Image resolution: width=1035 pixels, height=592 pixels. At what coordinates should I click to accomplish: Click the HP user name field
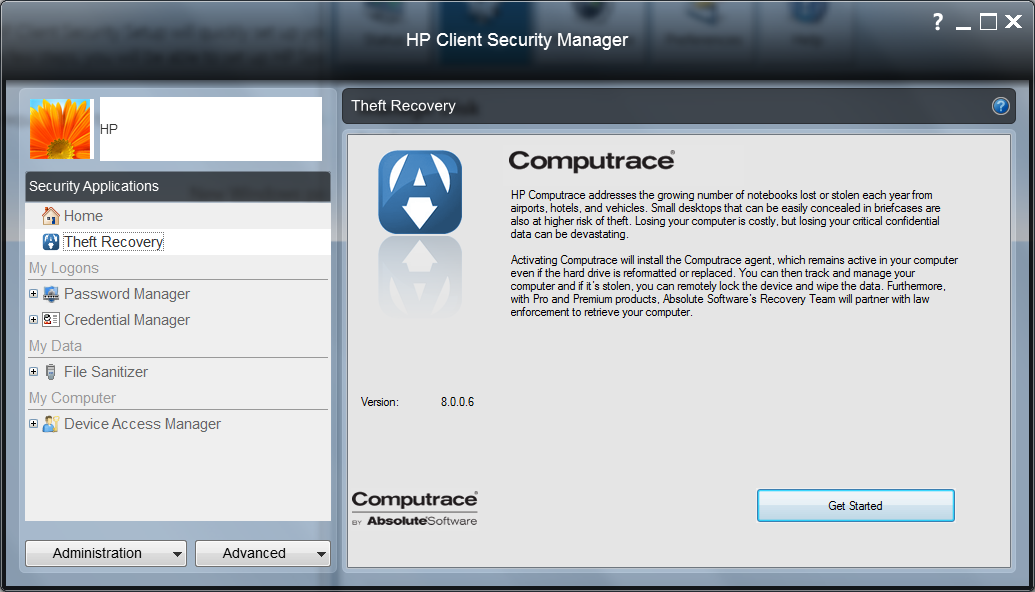211,129
